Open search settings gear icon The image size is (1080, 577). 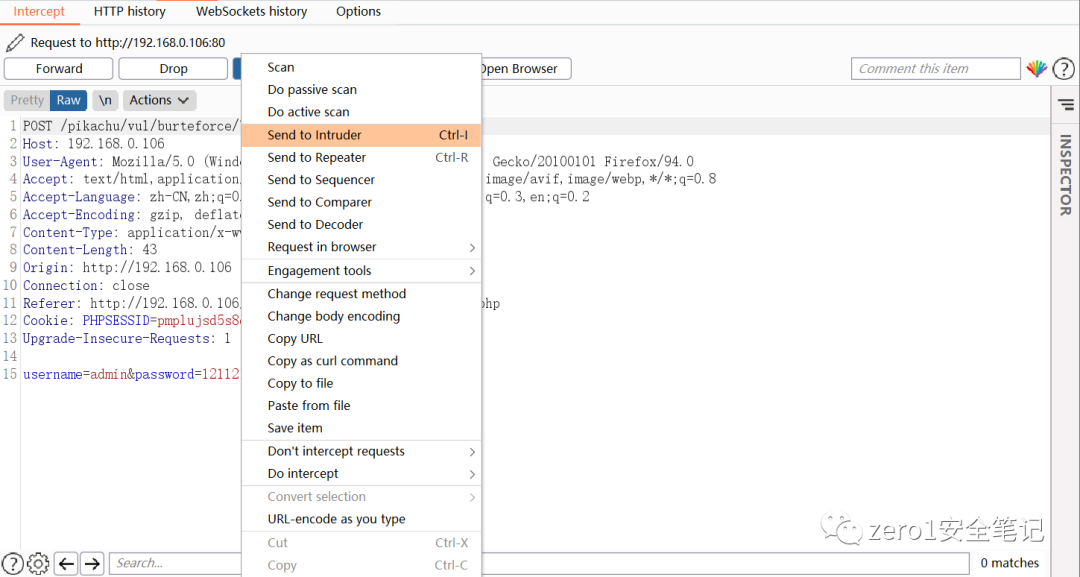[x=39, y=563]
